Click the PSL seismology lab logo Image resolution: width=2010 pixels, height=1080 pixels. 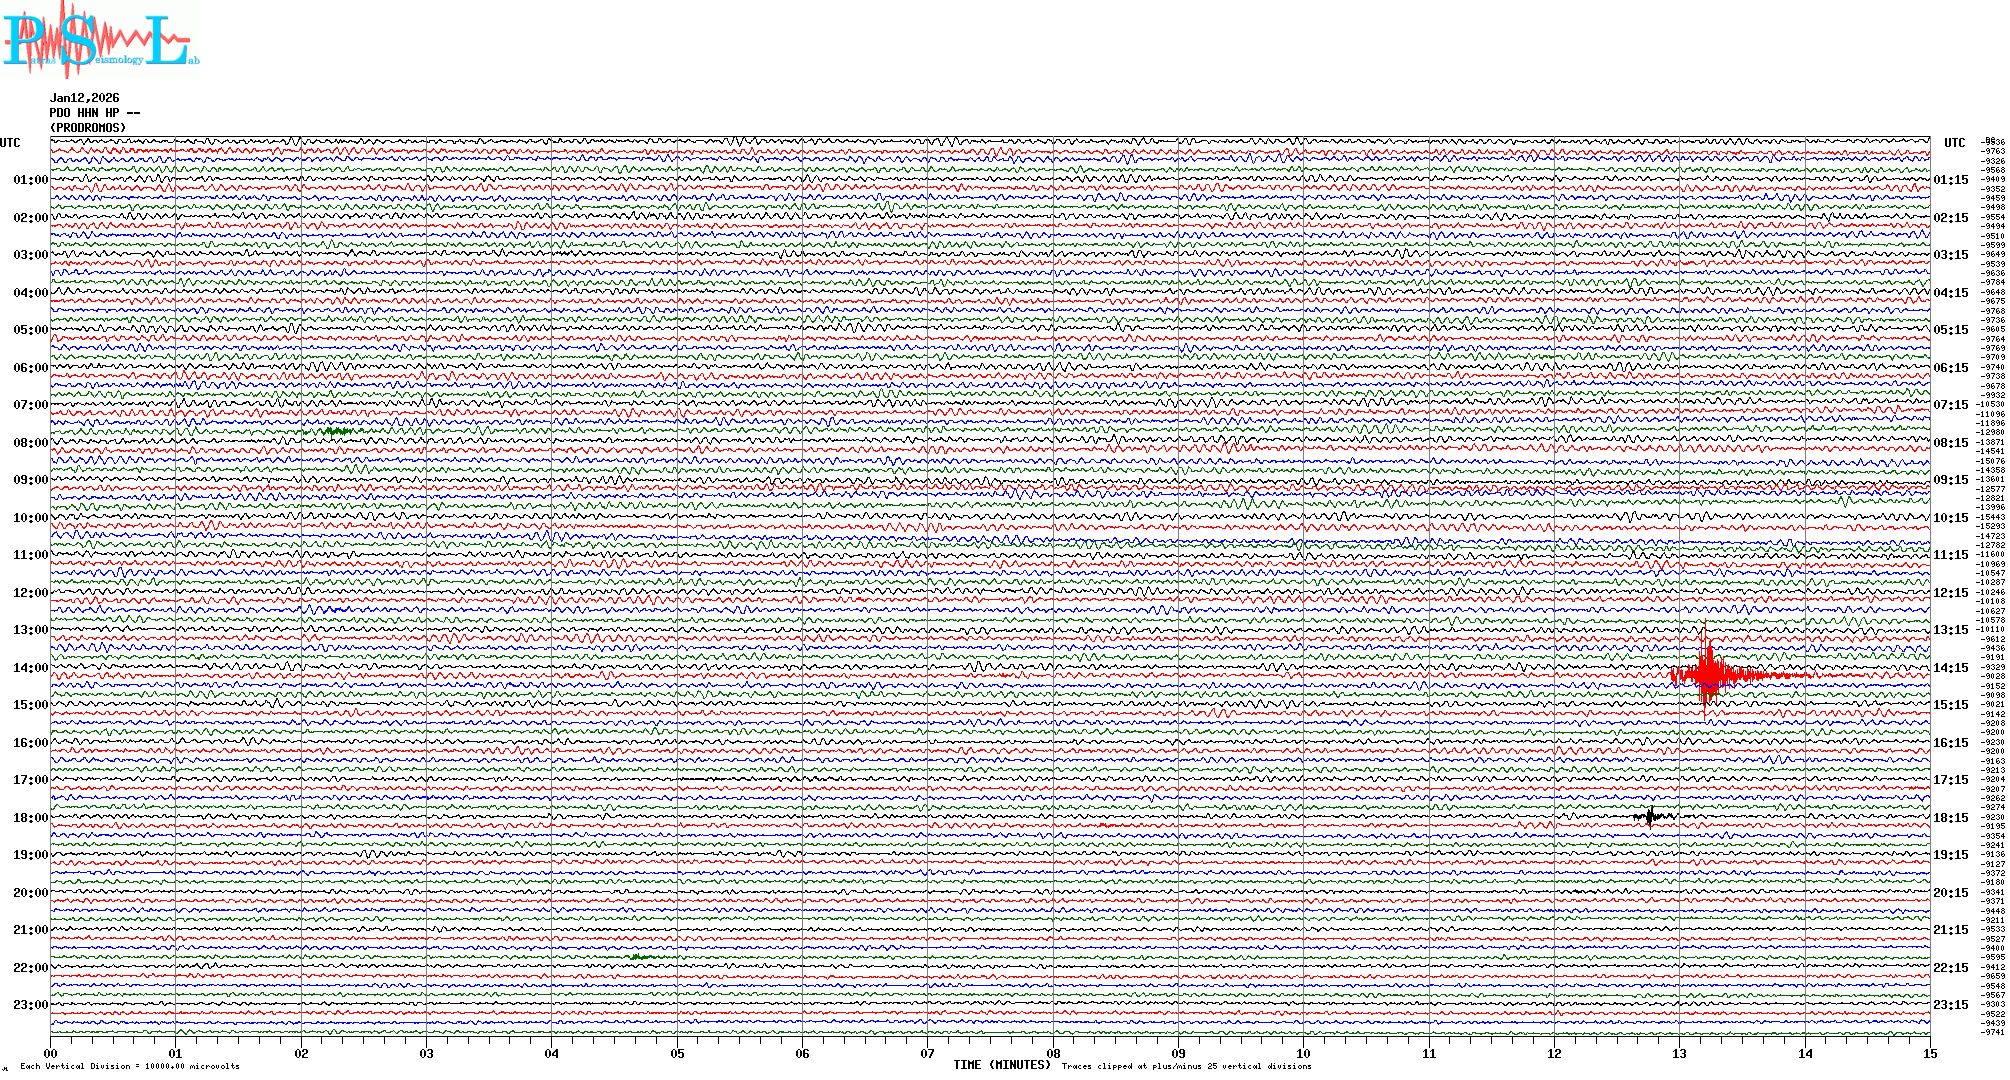point(98,40)
